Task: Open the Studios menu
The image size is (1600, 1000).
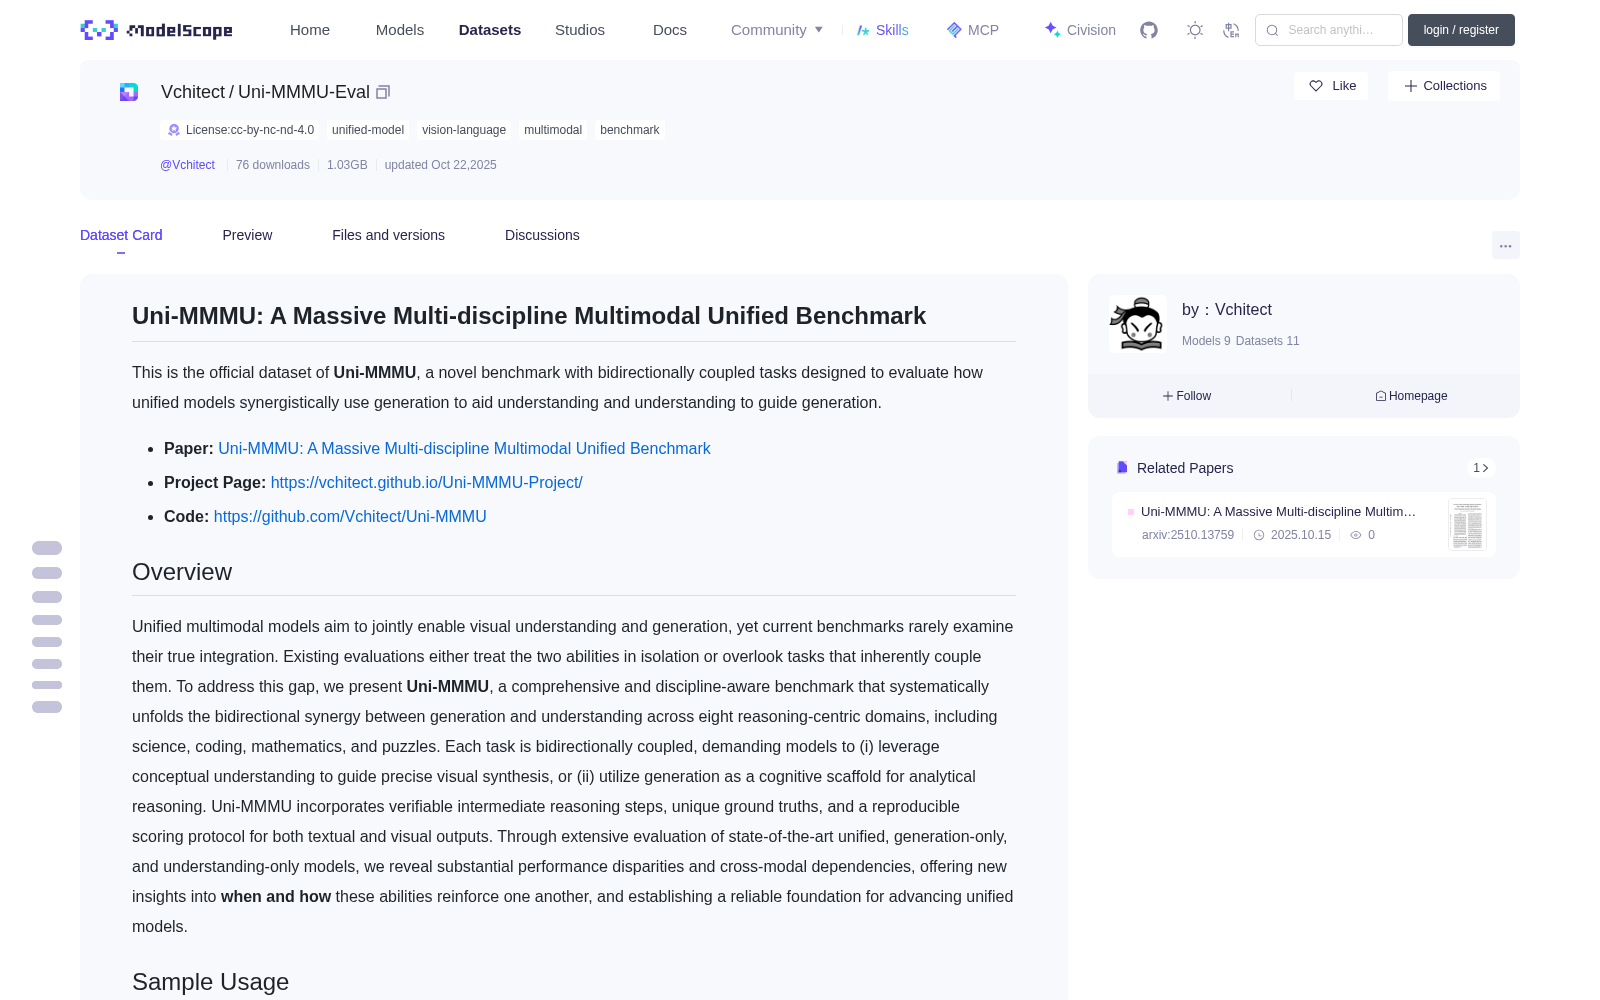Action: pyautogui.click(x=580, y=30)
